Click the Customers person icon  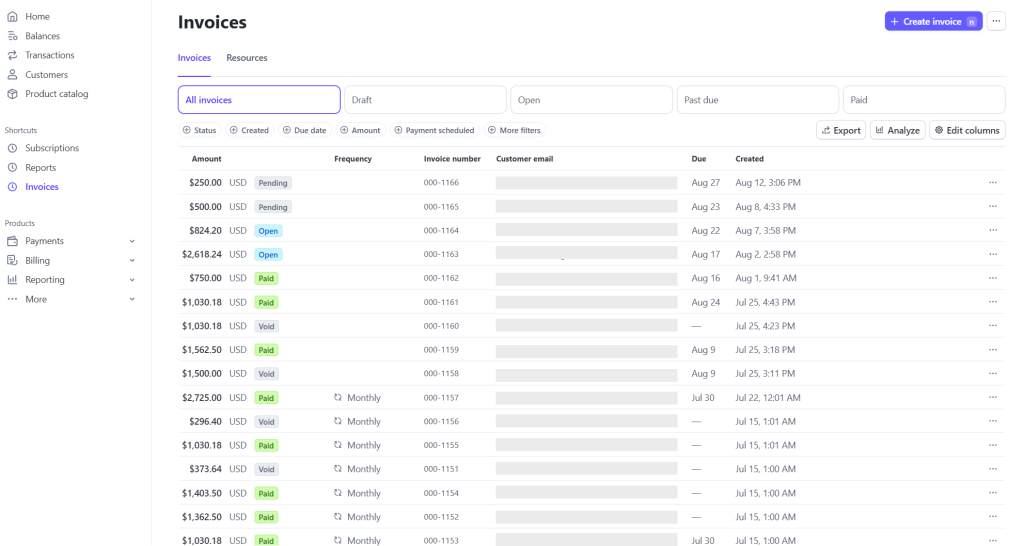12,75
